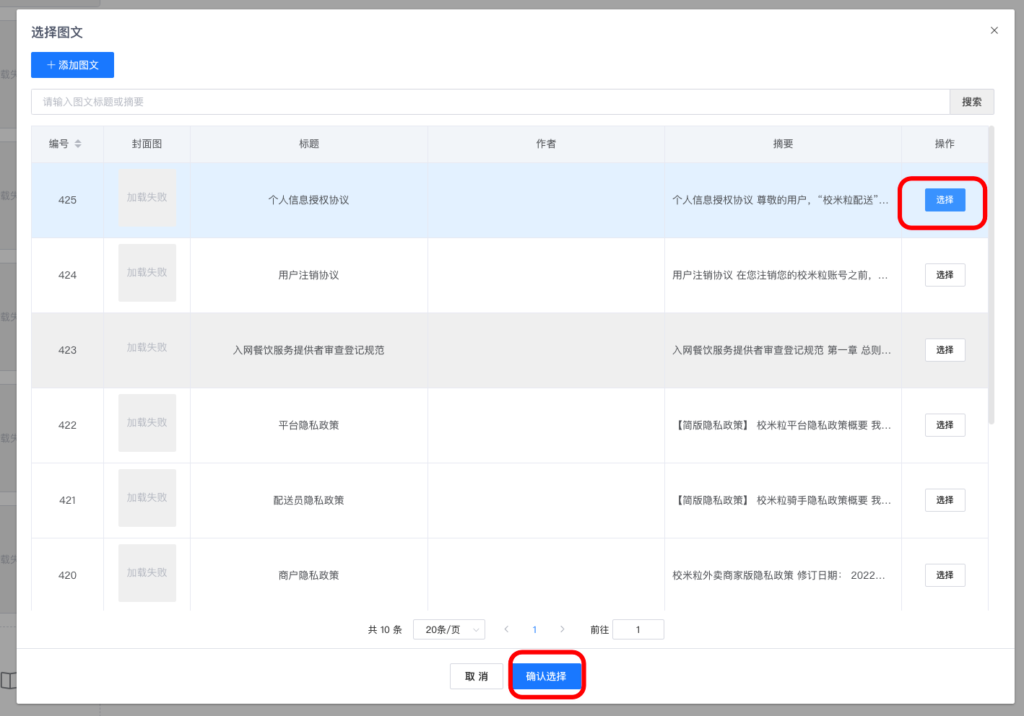
Task: Select page number 1 in pagination
Action: [x=534, y=629]
